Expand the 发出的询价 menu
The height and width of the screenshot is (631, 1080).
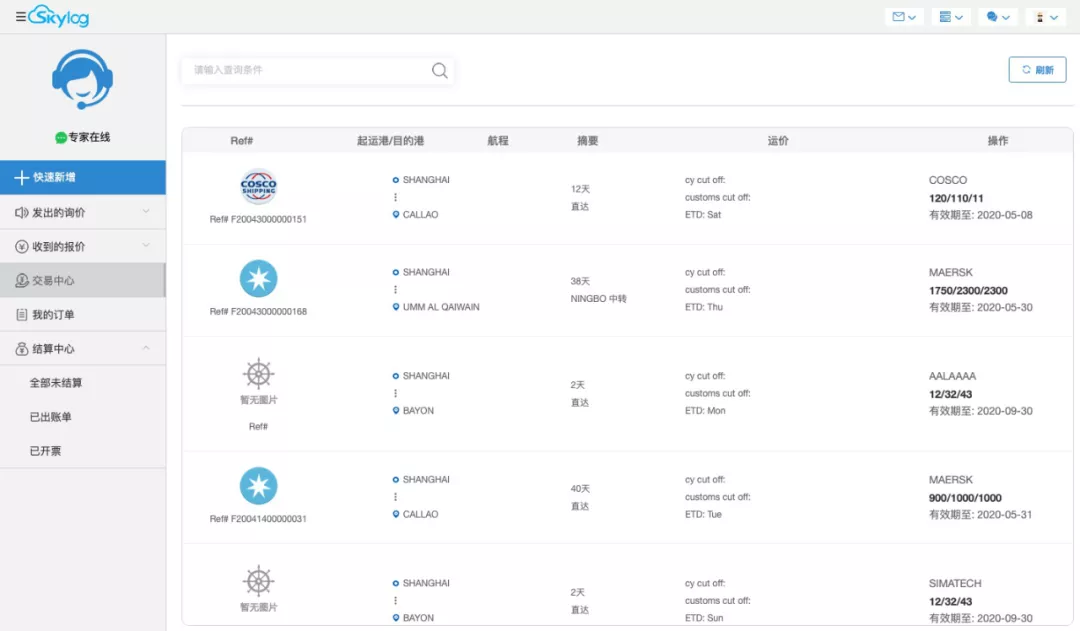(x=83, y=212)
